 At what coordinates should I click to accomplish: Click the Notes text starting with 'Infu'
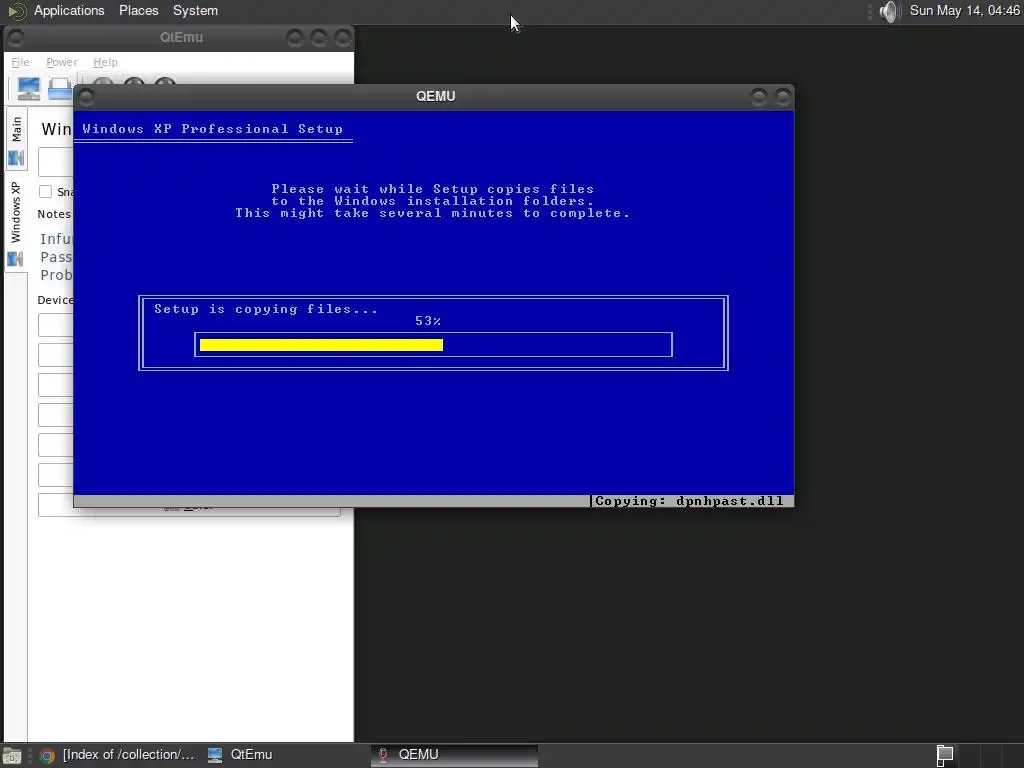coord(56,239)
